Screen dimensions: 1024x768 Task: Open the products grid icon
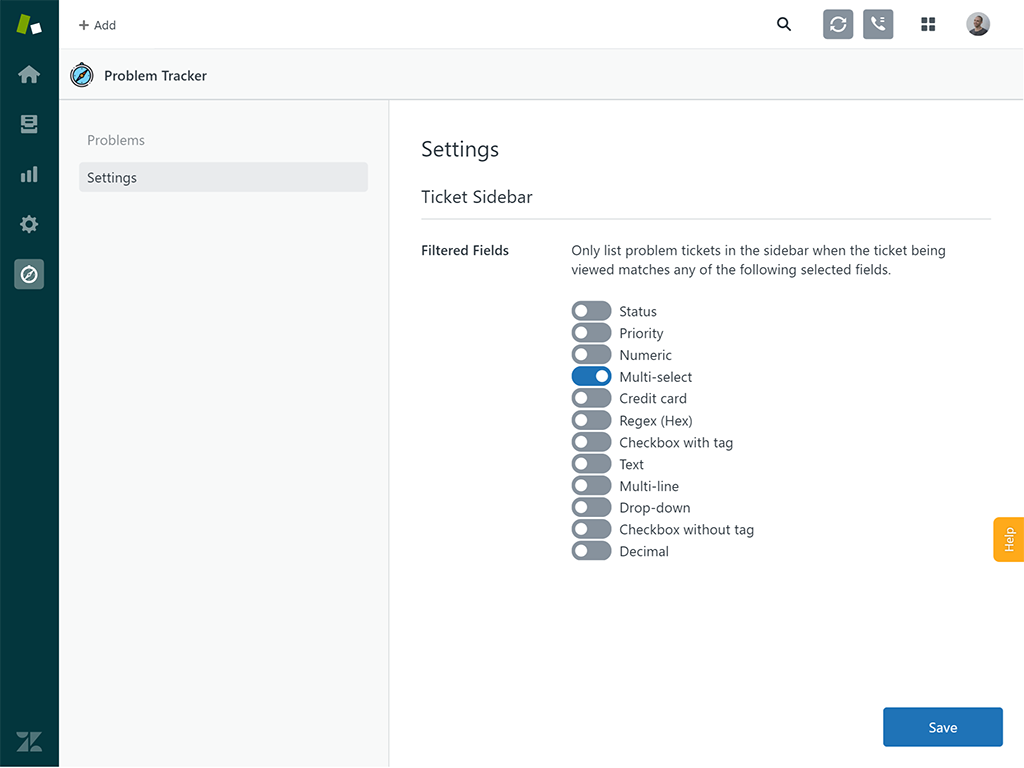pyautogui.click(x=928, y=25)
